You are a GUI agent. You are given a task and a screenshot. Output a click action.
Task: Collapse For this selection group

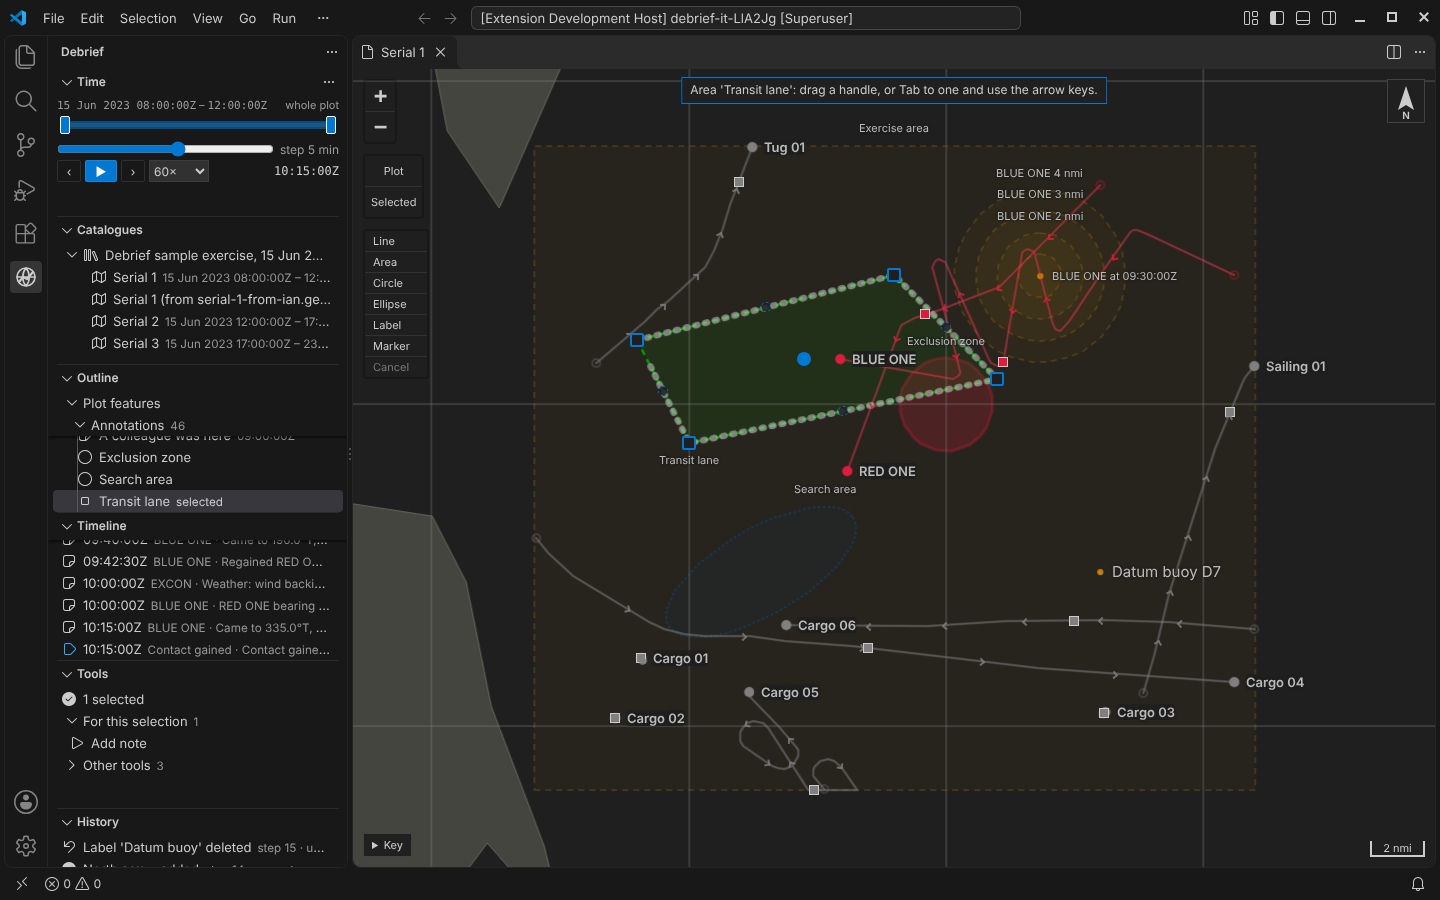tap(72, 721)
